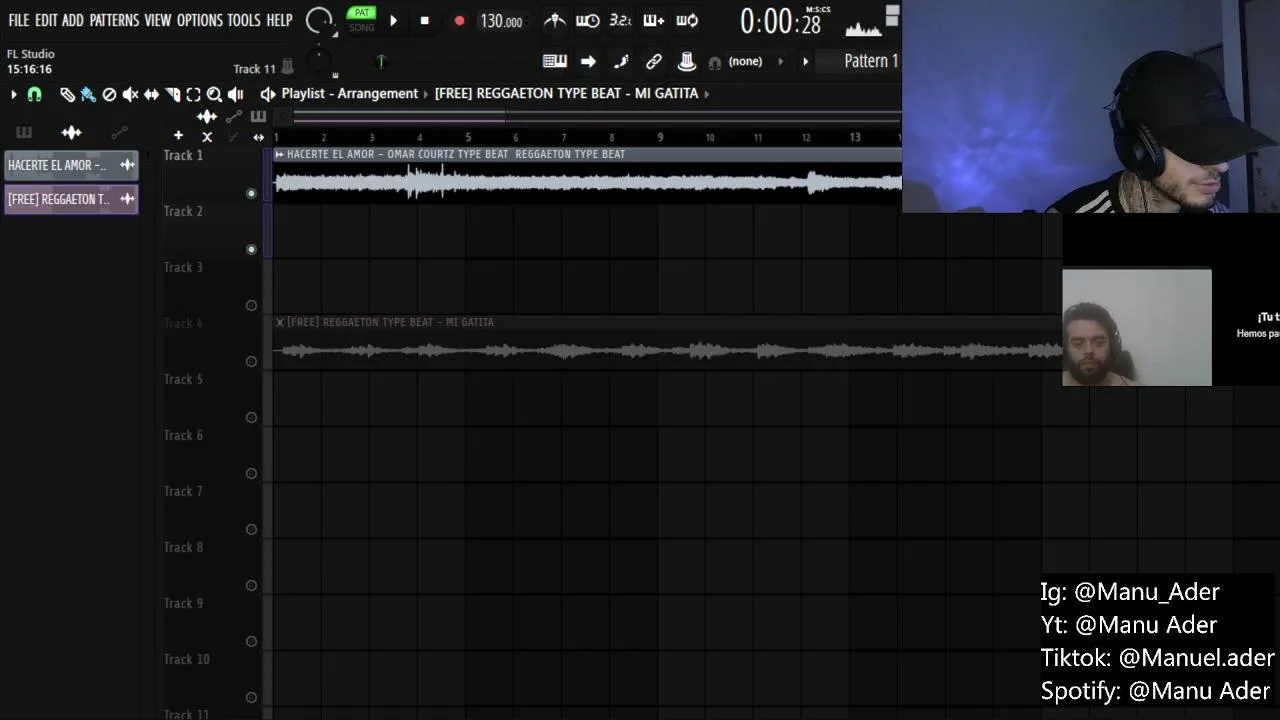Arm the red record button
This screenshot has height=720, width=1280.
click(x=459, y=21)
